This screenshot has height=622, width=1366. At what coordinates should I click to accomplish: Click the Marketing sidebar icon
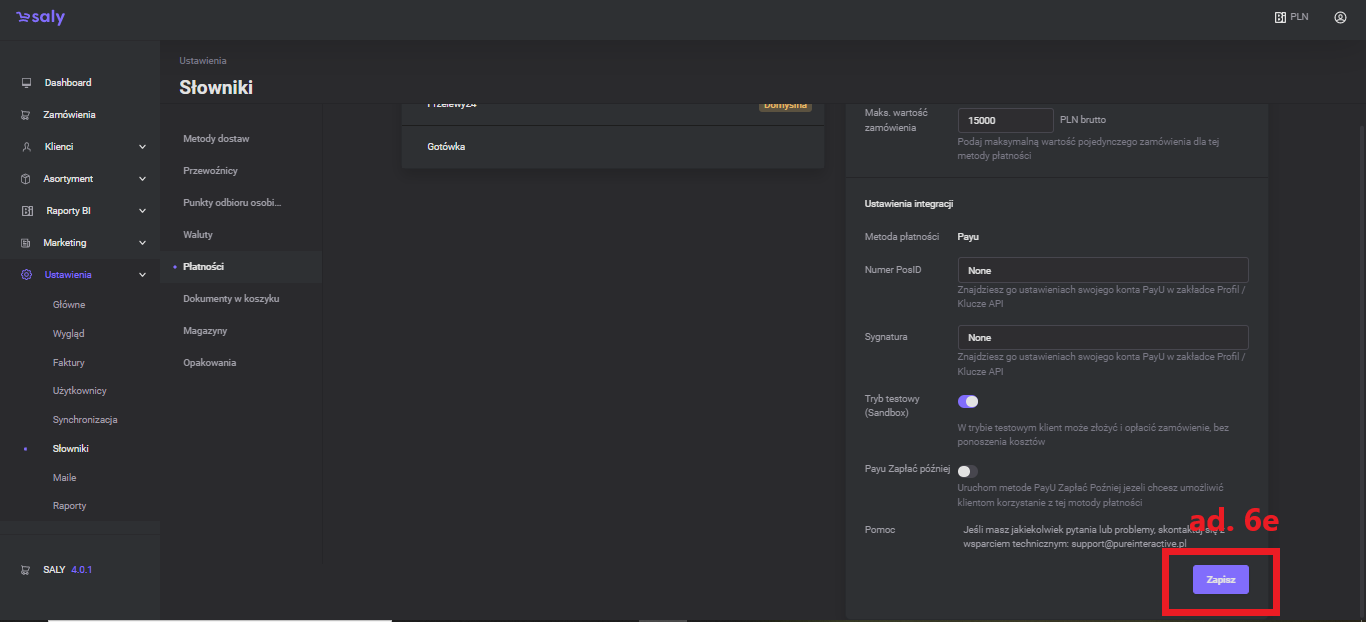(x=26, y=243)
